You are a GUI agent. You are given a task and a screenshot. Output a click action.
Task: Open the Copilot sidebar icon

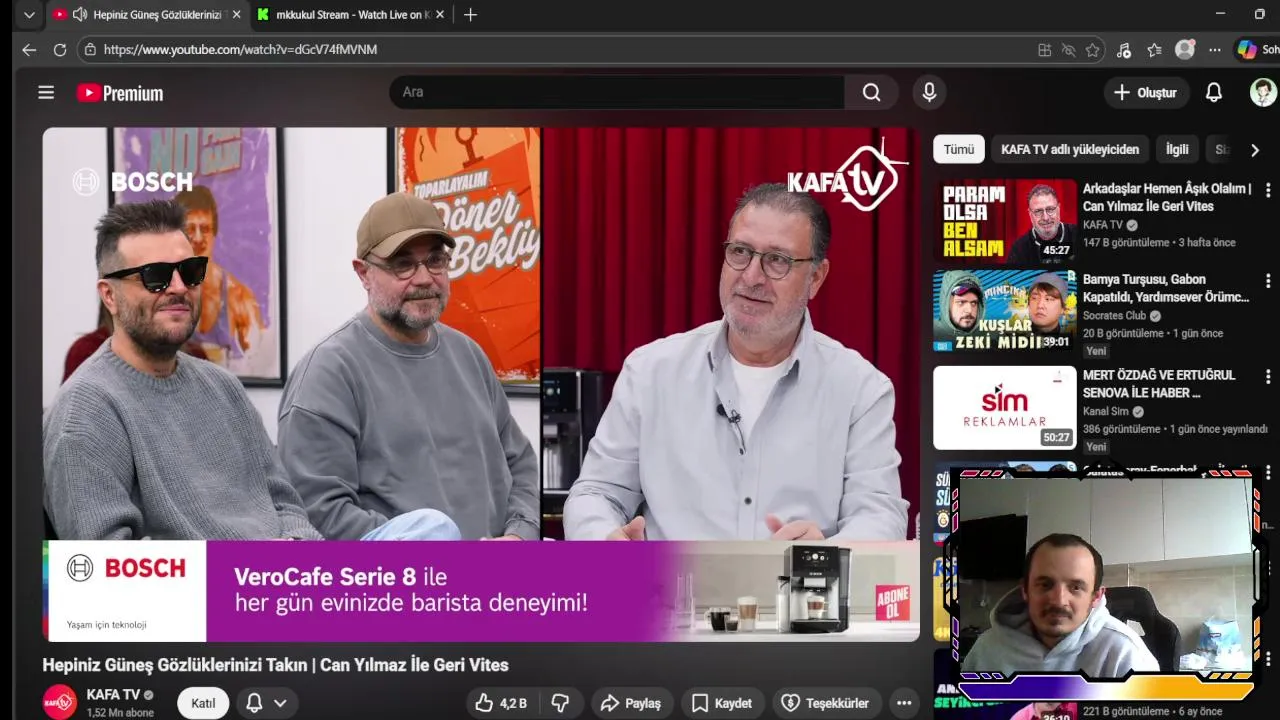click(x=1246, y=49)
